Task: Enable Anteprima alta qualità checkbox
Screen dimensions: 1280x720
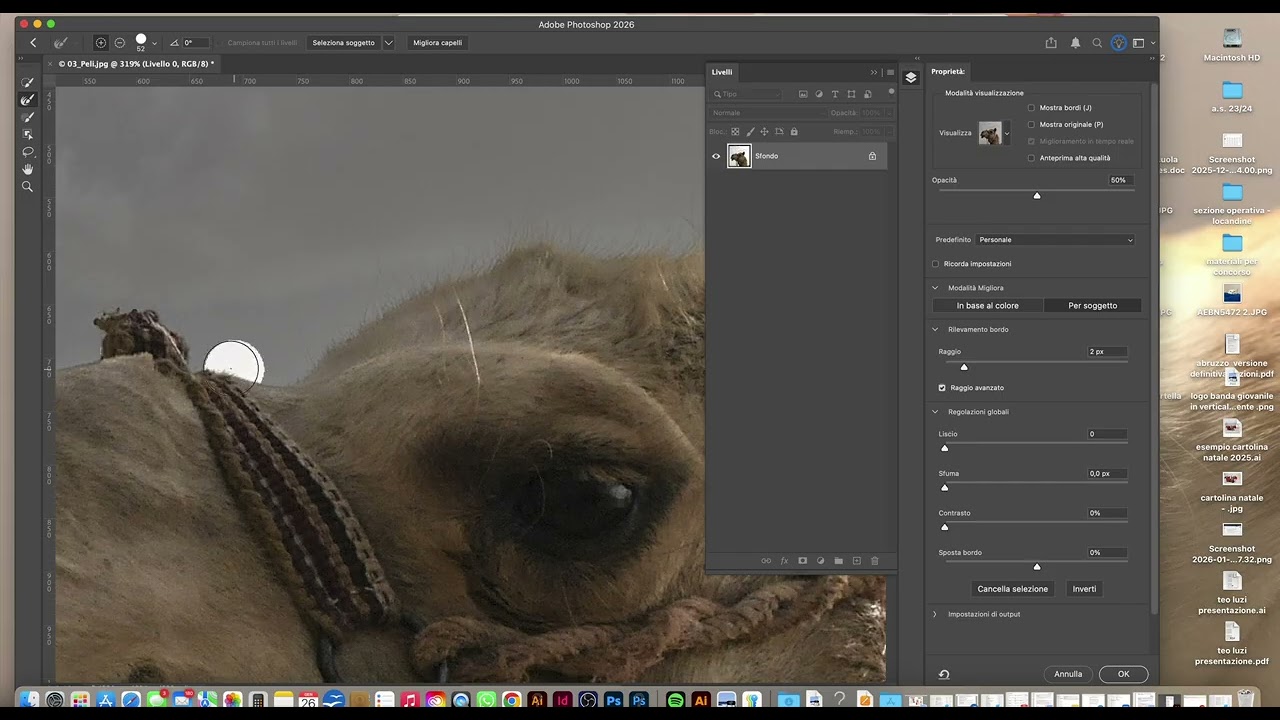Action: pyautogui.click(x=1031, y=158)
